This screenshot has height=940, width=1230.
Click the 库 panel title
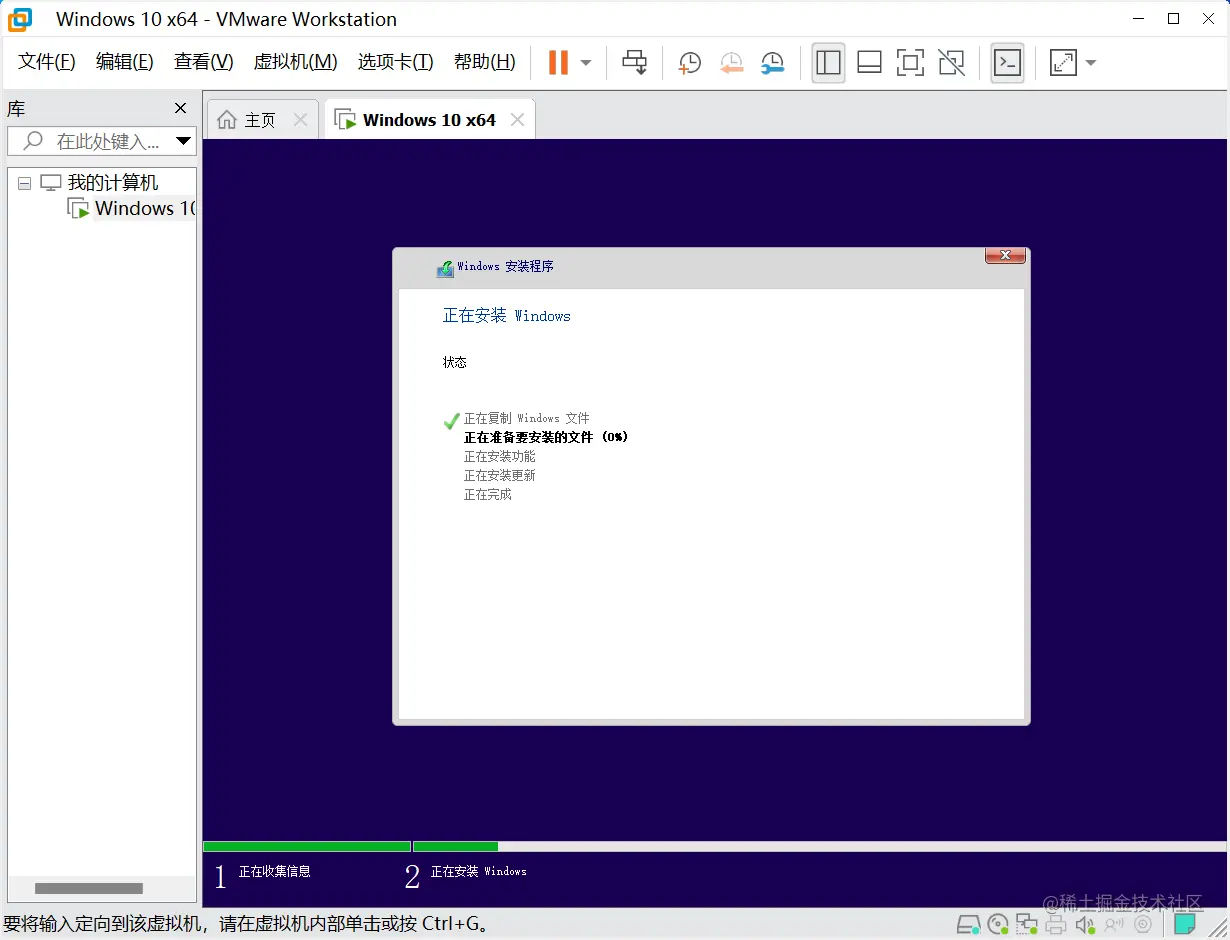[x=16, y=109]
